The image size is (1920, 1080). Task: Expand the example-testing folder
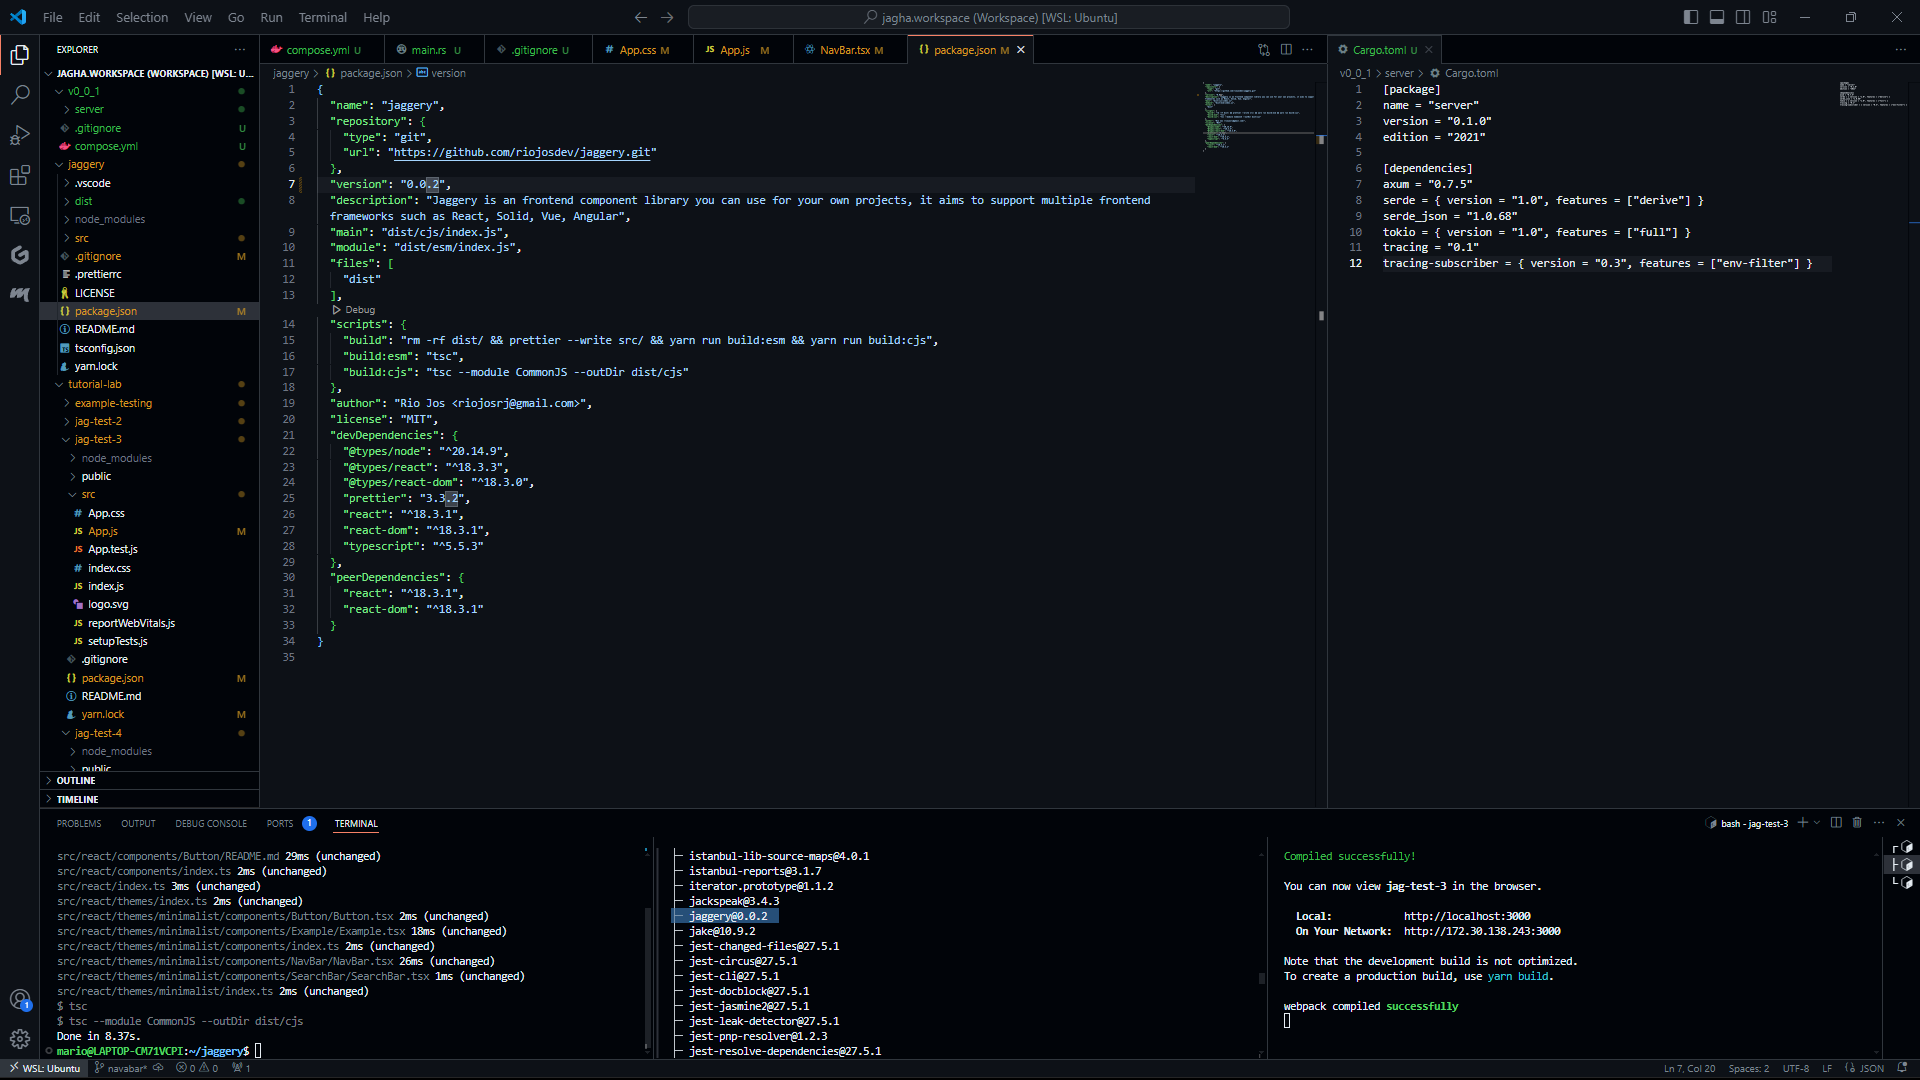pyautogui.click(x=149, y=403)
